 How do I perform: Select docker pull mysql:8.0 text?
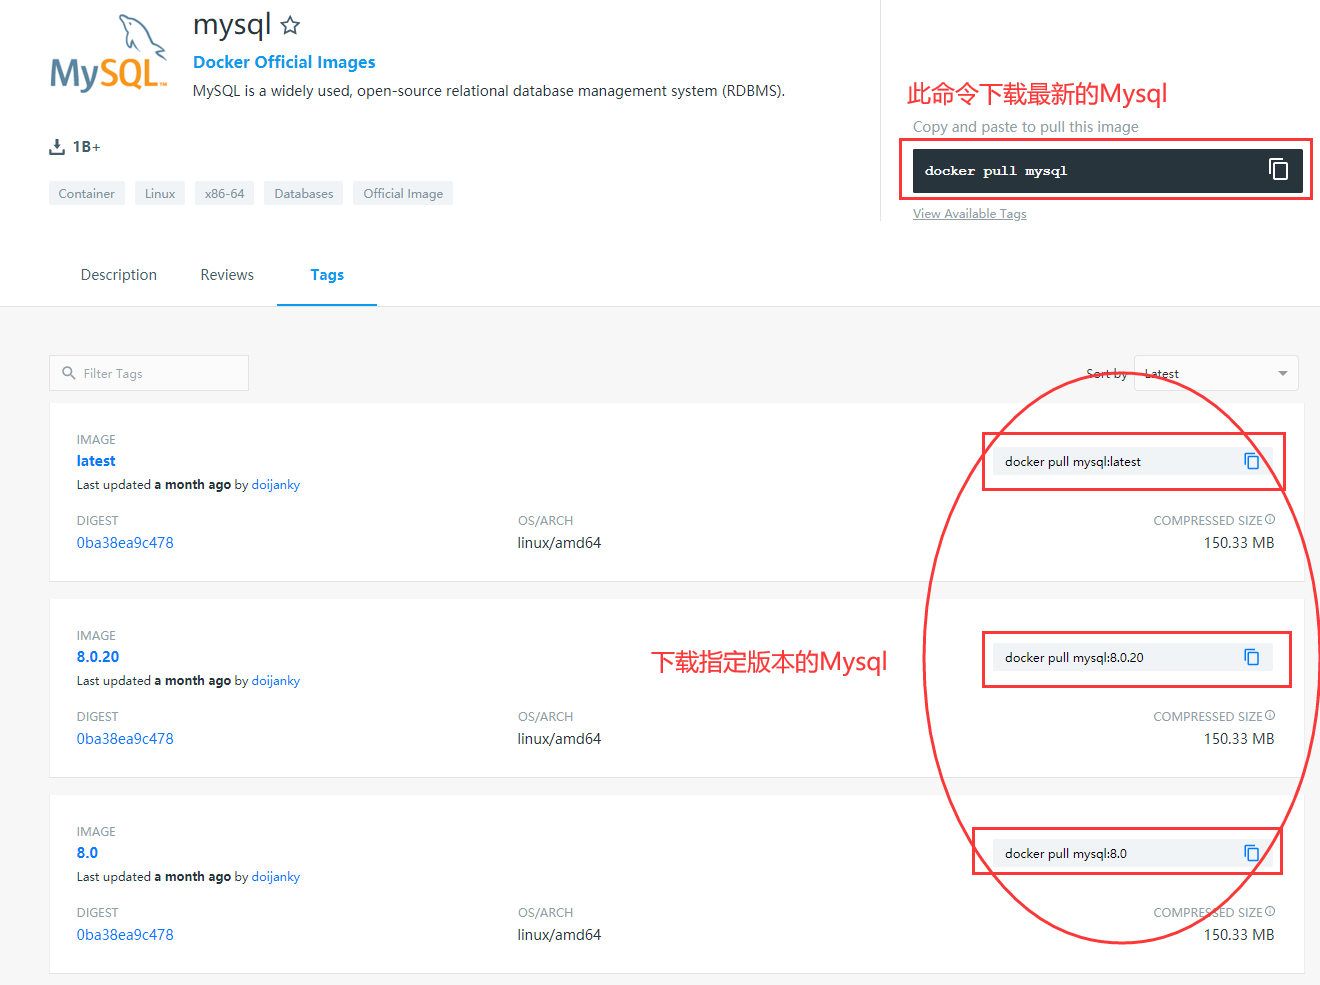1066,854
